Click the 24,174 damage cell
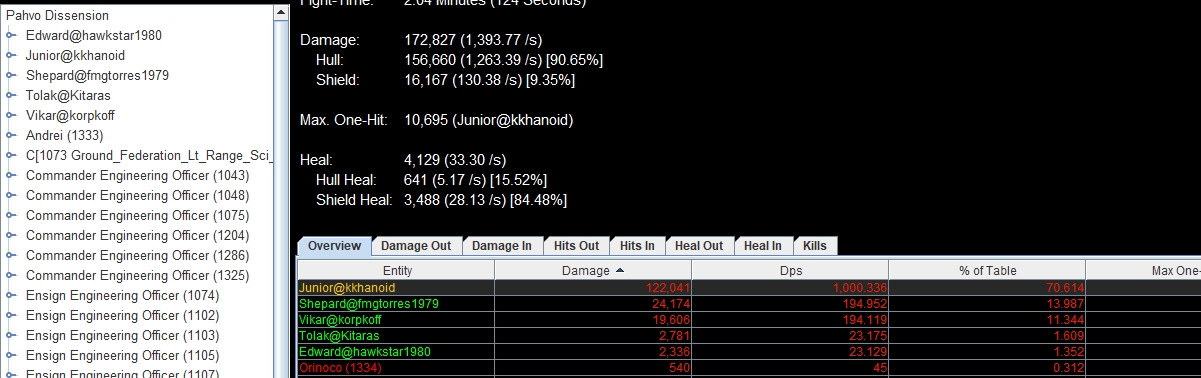This screenshot has height=378, width=1201. tap(594, 304)
